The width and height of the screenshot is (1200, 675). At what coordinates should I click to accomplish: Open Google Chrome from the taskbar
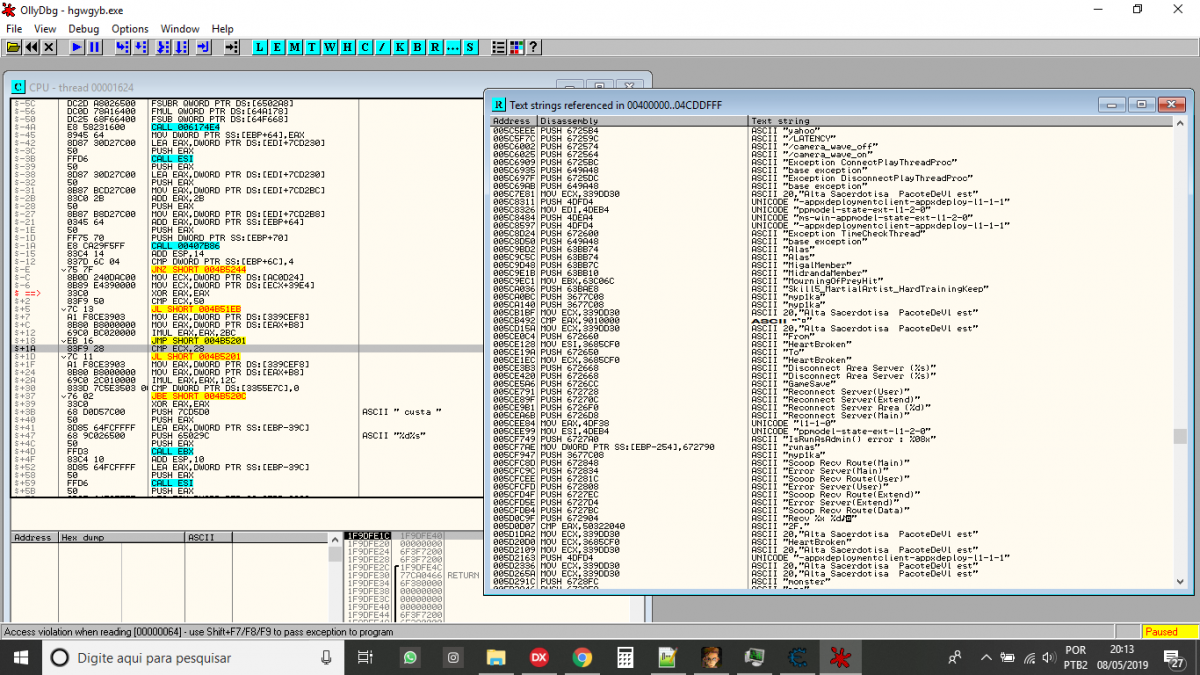click(x=582, y=657)
